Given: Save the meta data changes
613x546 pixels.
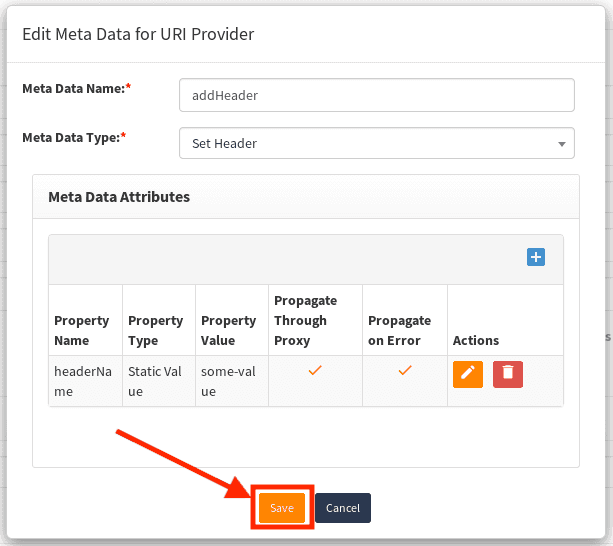Looking at the screenshot, I should [282, 508].
